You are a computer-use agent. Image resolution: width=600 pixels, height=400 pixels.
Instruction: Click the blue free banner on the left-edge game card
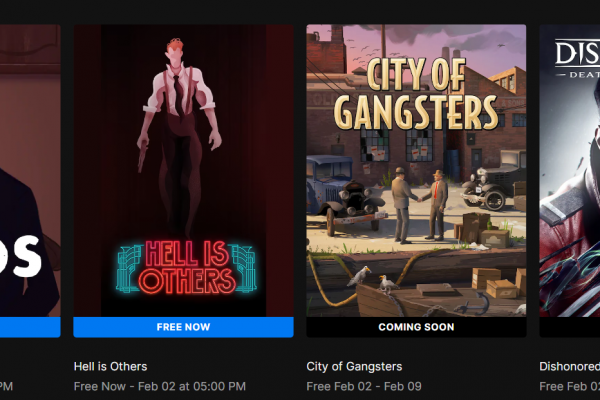[x=30, y=327]
